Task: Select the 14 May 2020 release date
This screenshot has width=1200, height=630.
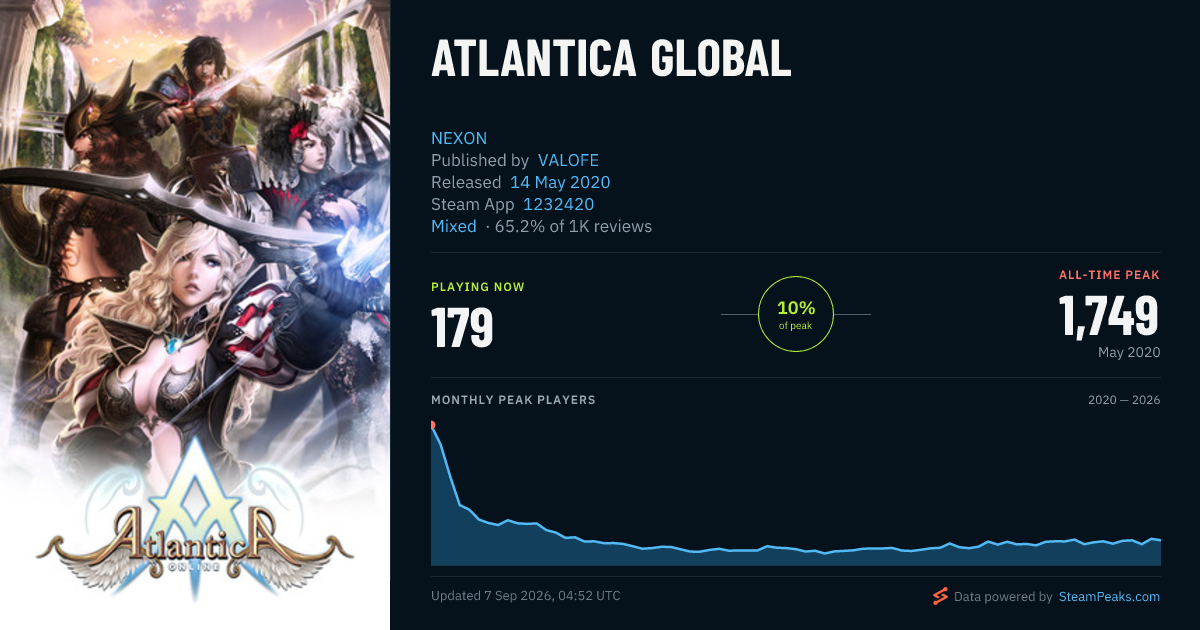Action: (x=560, y=182)
